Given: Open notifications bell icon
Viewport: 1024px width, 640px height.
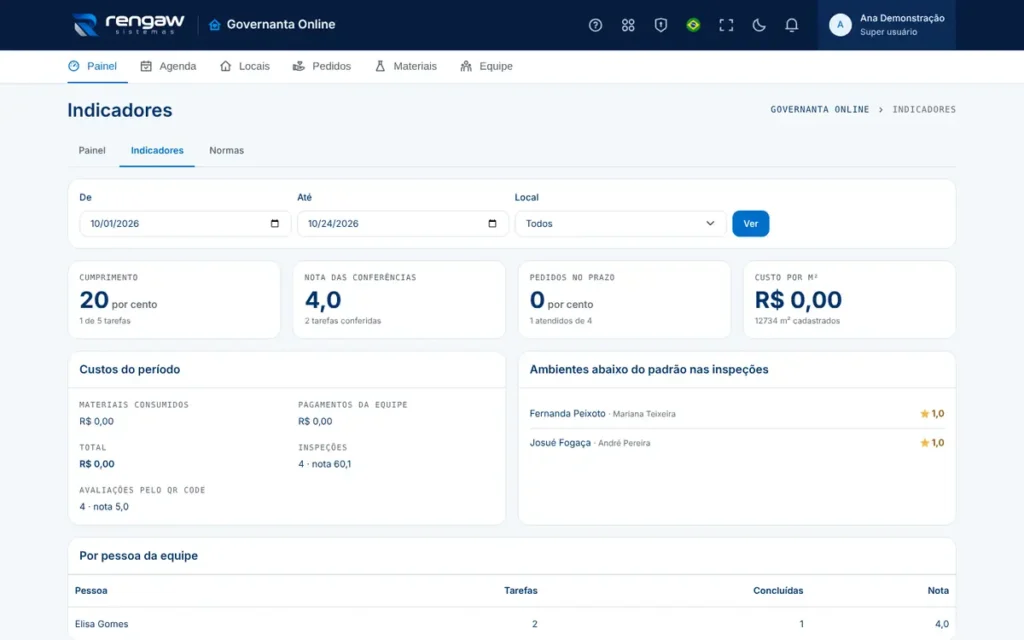Looking at the screenshot, I should point(791,25).
